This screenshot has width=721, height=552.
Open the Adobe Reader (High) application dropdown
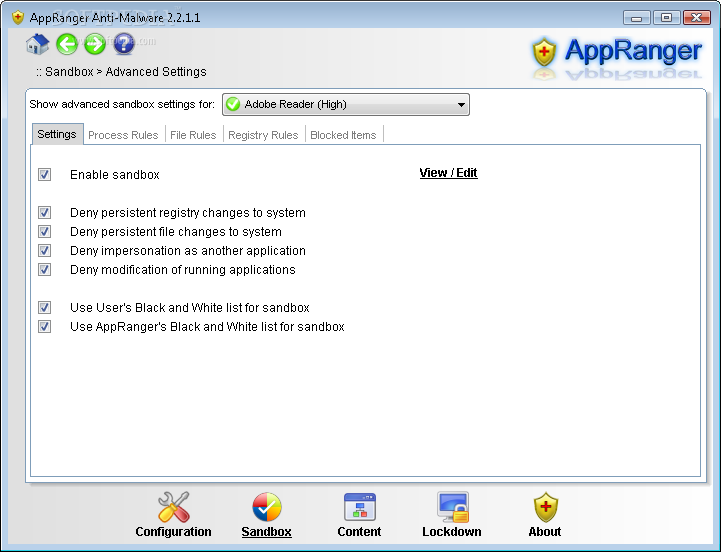click(346, 104)
